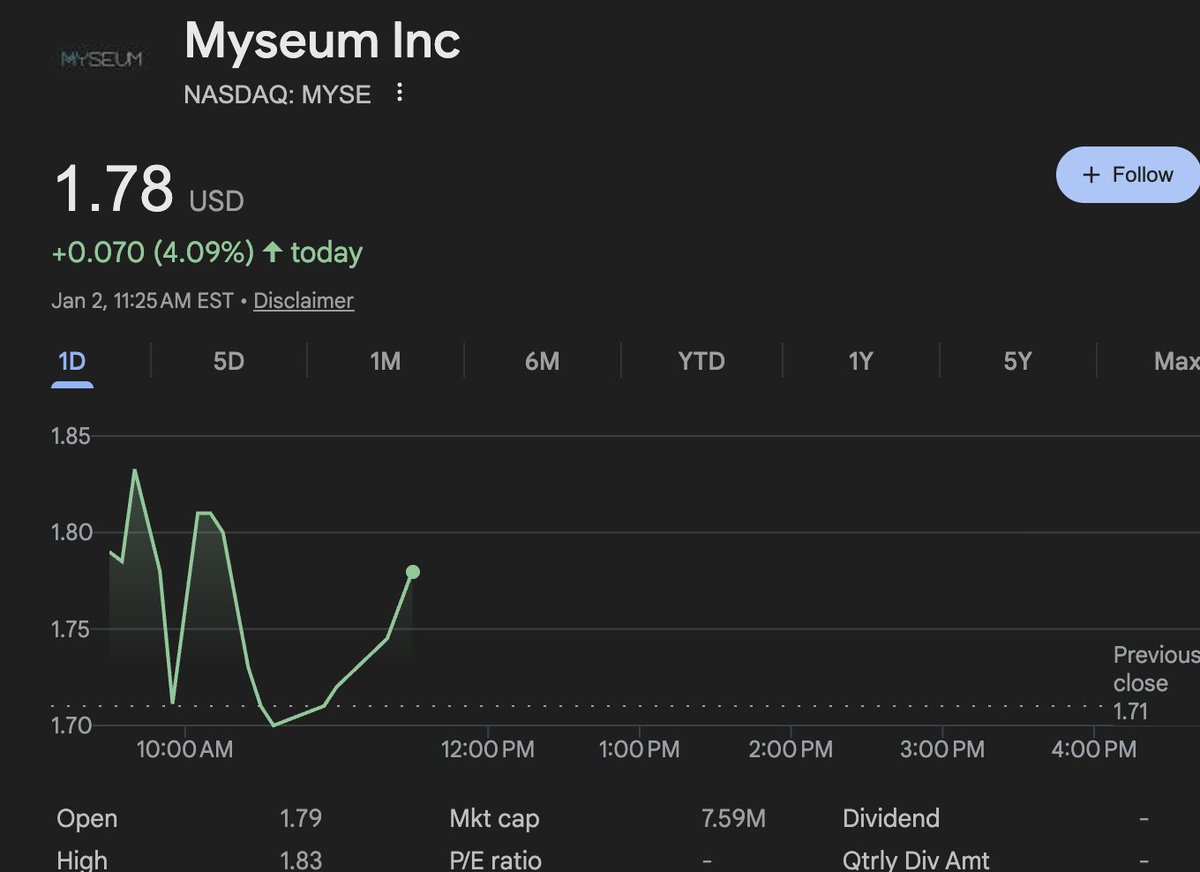Open the three-dot menu beside NASDAQ: MYSE
The image size is (1200, 872).
pos(400,94)
